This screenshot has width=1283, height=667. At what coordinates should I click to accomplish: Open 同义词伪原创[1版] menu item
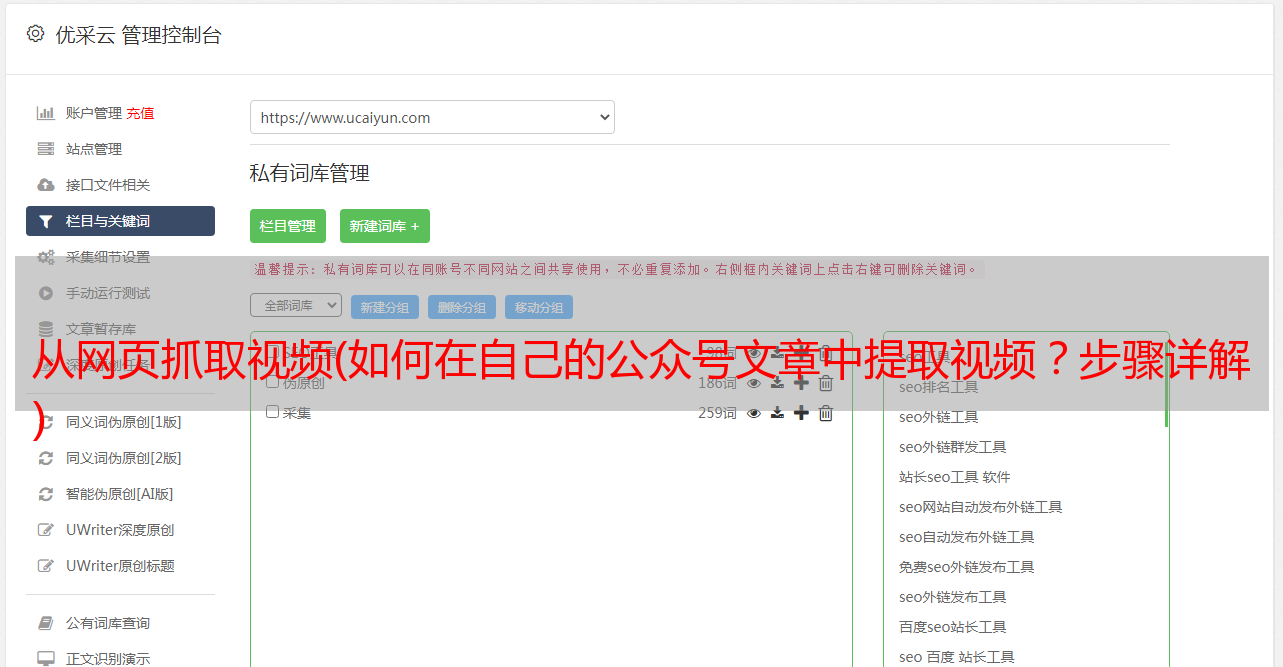(124, 422)
